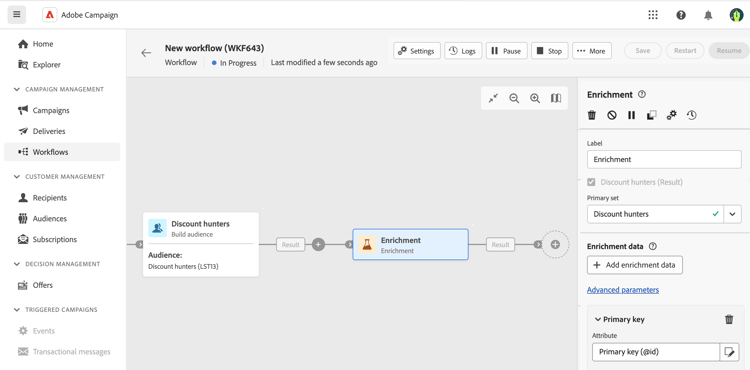This screenshot has height=370, width=750.
Task: Copy the Enrichment activity
Action: [x=651, y=115]
